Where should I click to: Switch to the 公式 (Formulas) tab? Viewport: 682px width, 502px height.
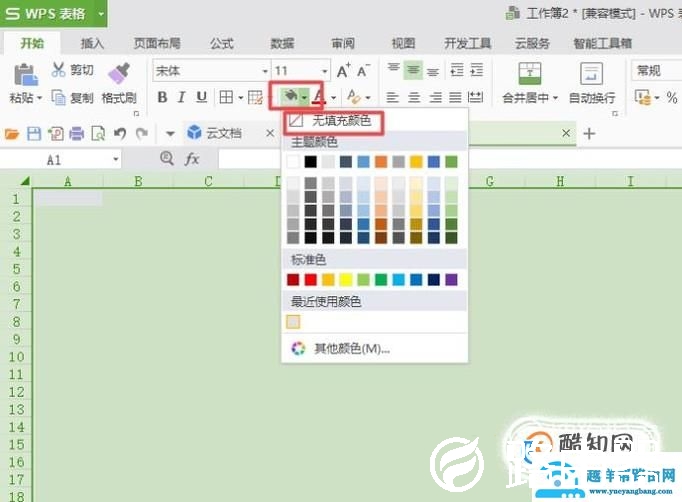tap(222, 44)
